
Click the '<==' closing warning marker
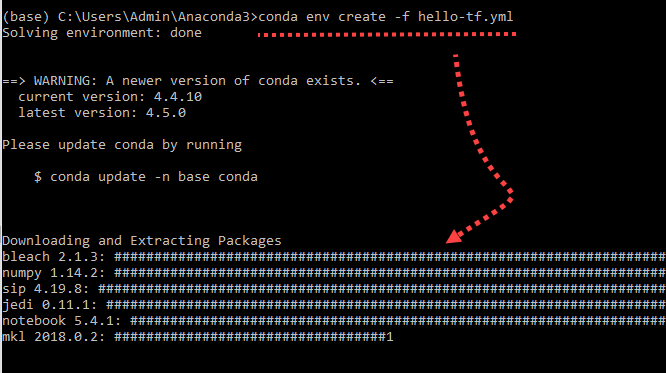(382, 81)
